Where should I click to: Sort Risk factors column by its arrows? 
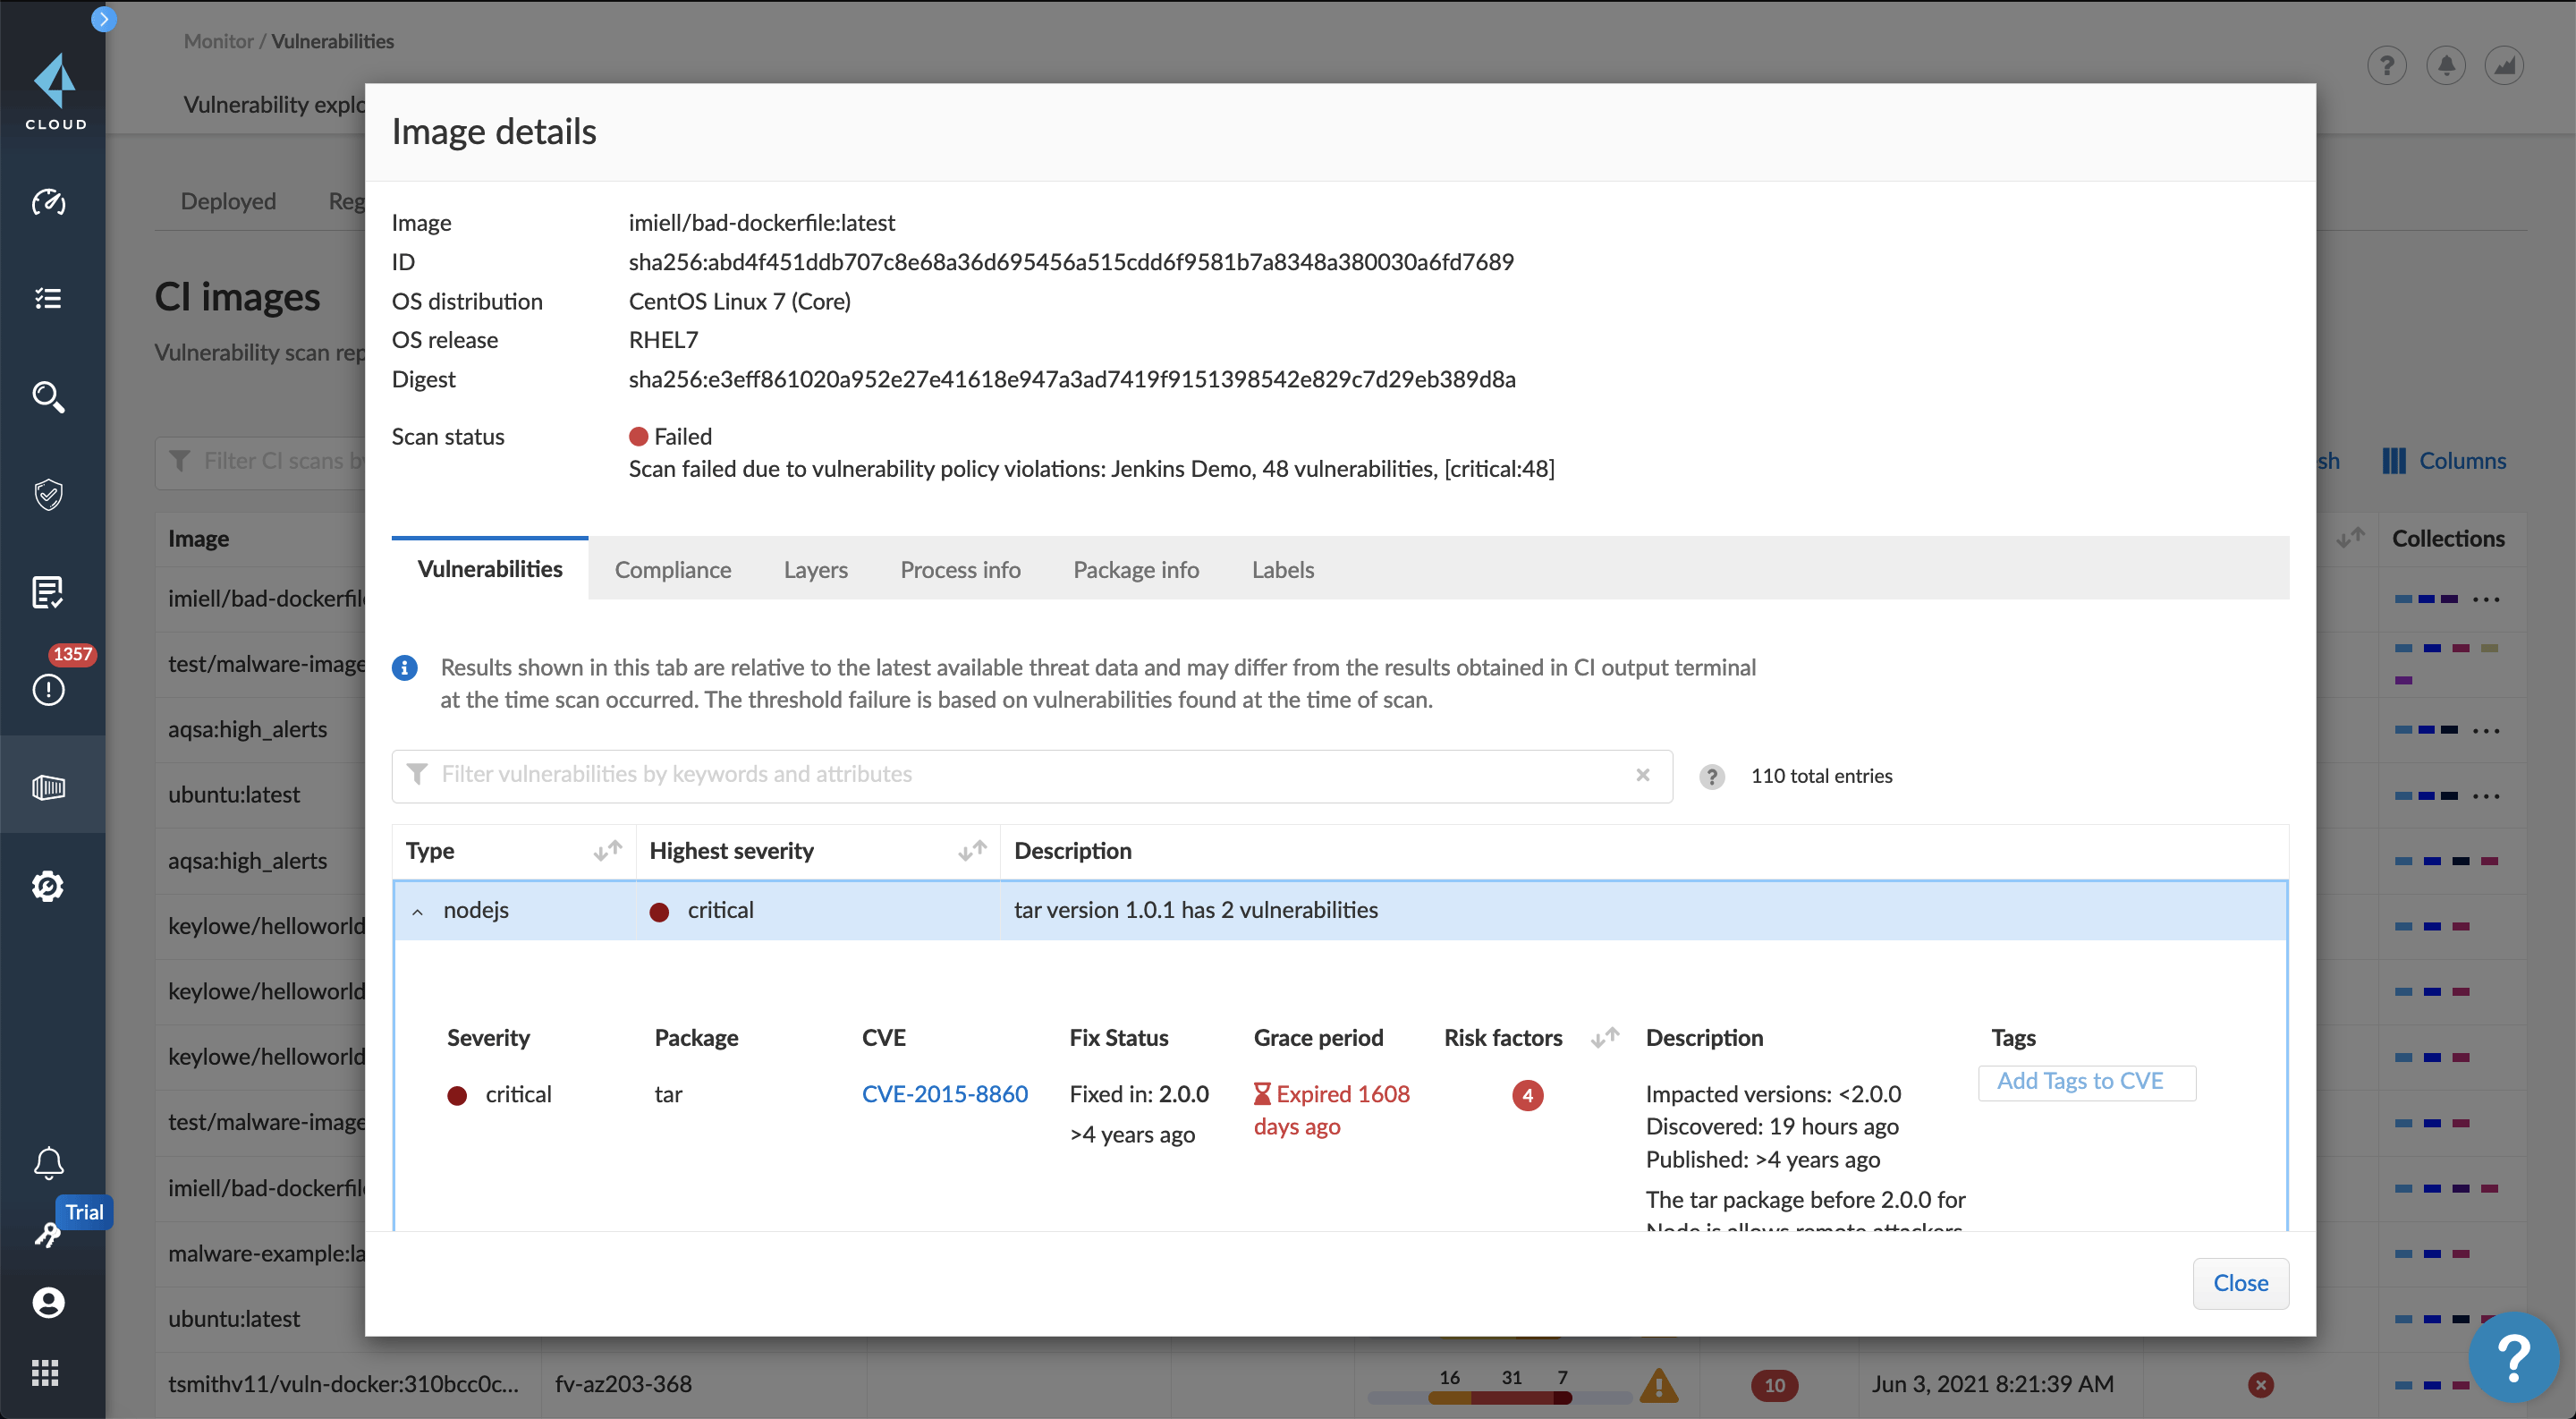[x=1604, y=1038]
